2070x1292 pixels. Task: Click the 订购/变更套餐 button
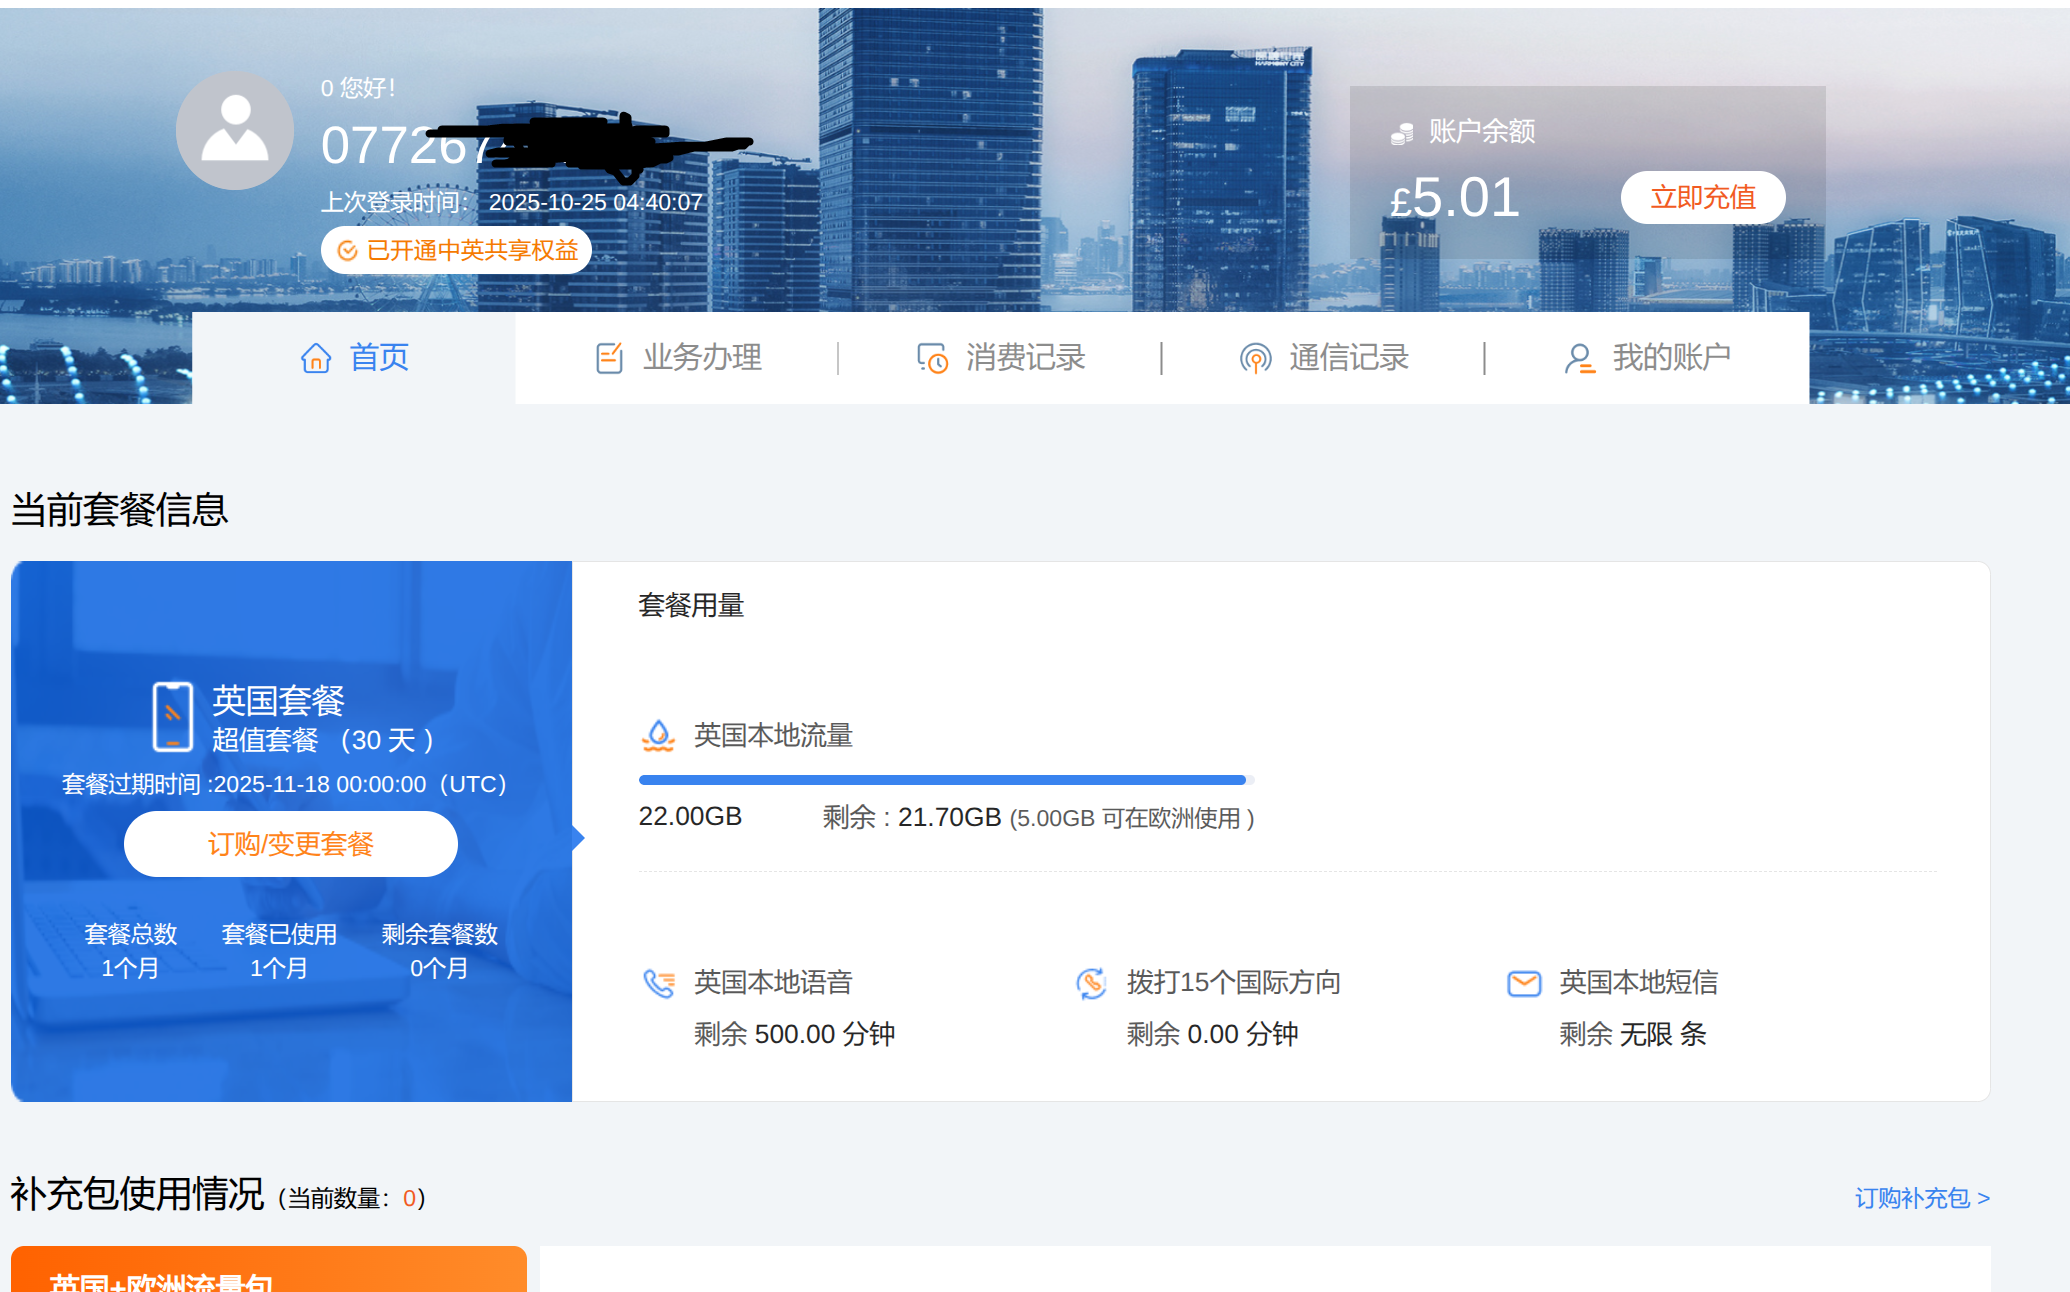pos(290,843)
